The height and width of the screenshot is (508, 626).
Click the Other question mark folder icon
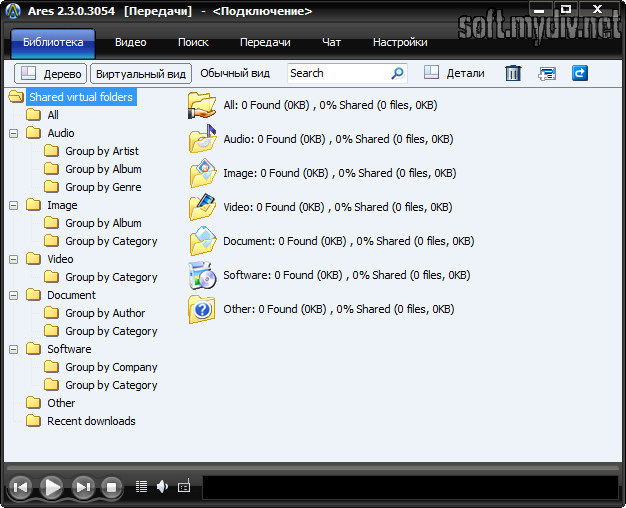(x=202, y=309)
